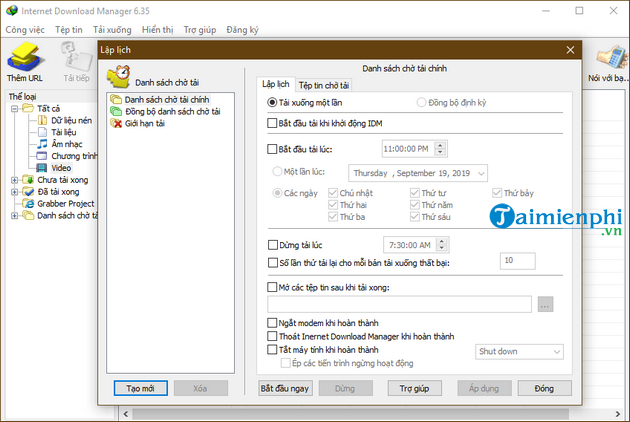Click the Giới hạn tải red X icon

pos(116,123)
